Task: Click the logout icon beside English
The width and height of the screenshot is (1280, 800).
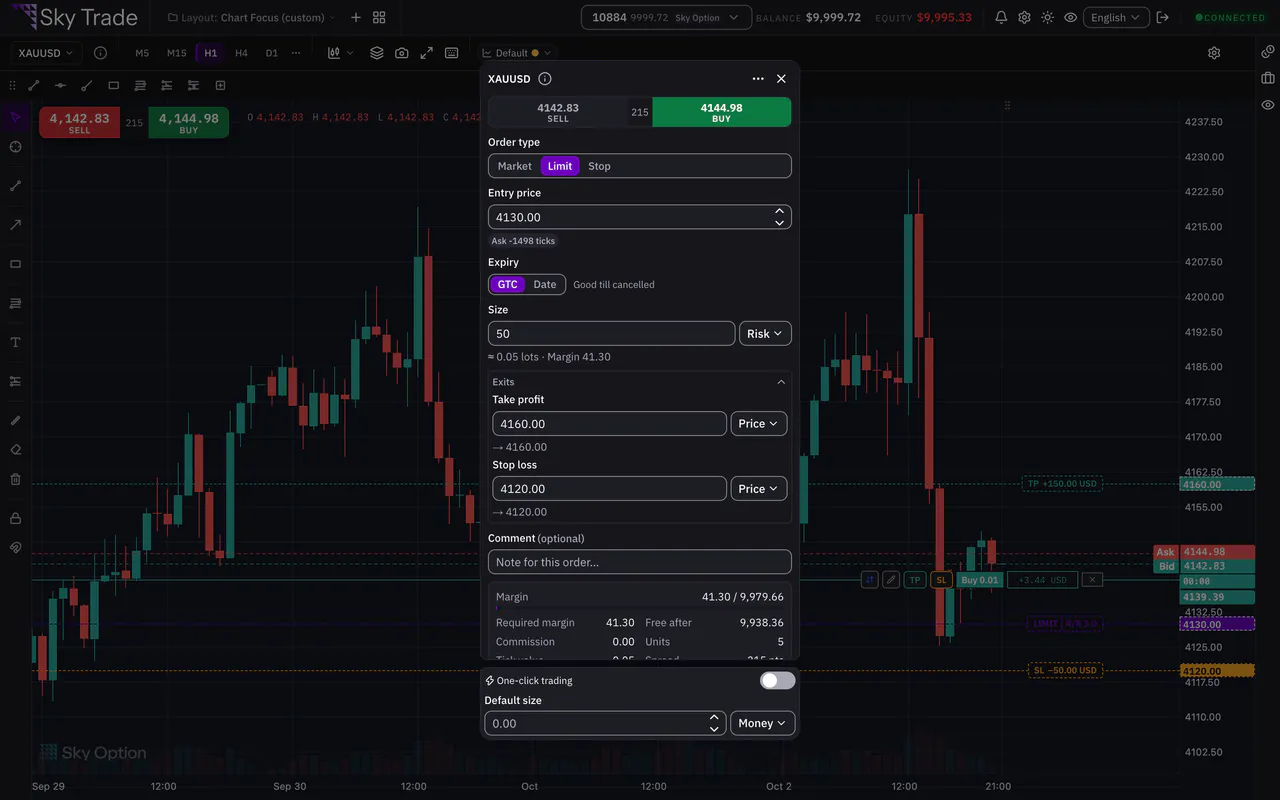Action: pos(1162,17)
